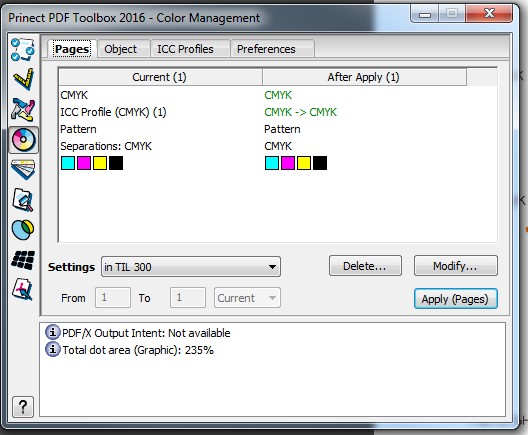Select green 'CMYK' in After Apply column
The width and height of the screenshot is (528, 435).
tap(278, 95)
